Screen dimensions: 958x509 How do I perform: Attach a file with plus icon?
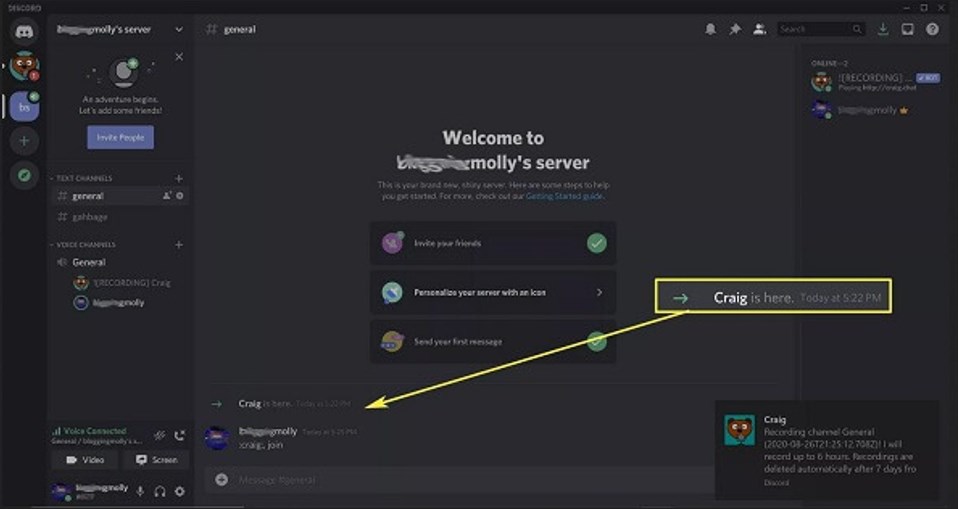point(221,480)
